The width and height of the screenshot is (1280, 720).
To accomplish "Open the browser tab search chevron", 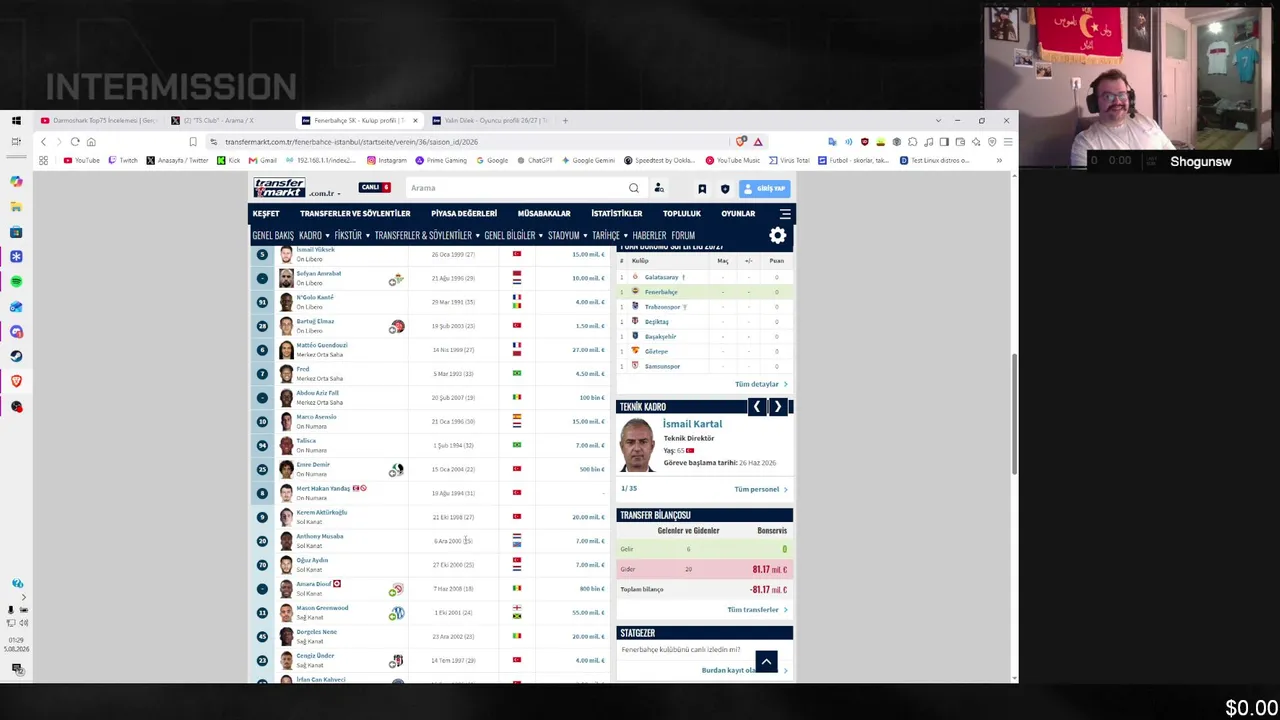I will 938,120.
